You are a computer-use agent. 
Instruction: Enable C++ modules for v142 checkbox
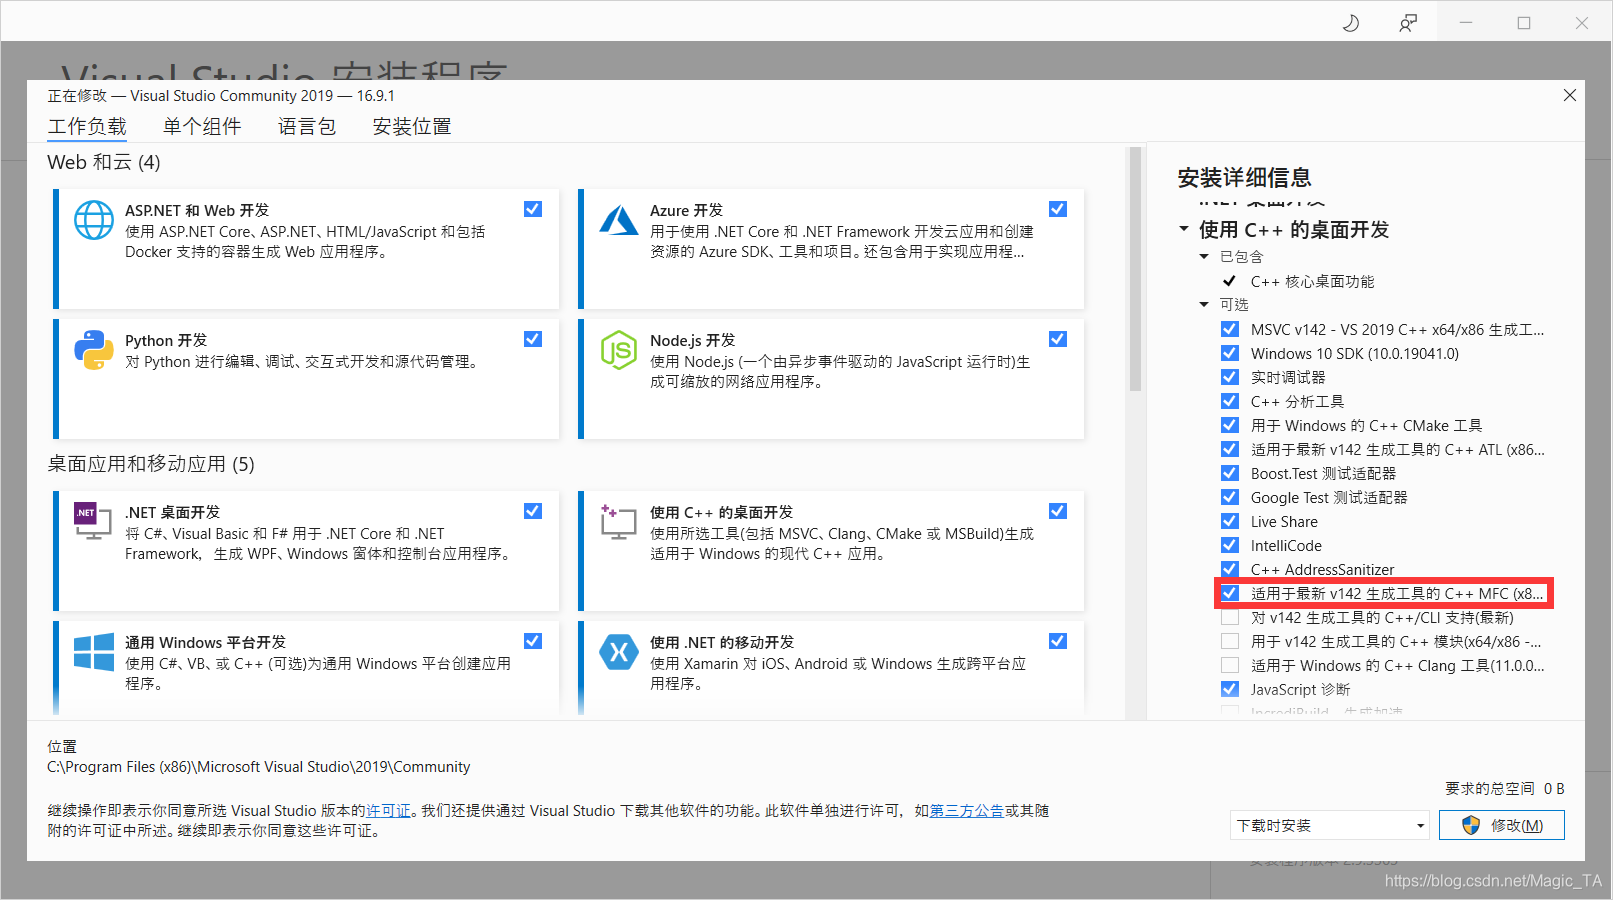point(1230,641)
